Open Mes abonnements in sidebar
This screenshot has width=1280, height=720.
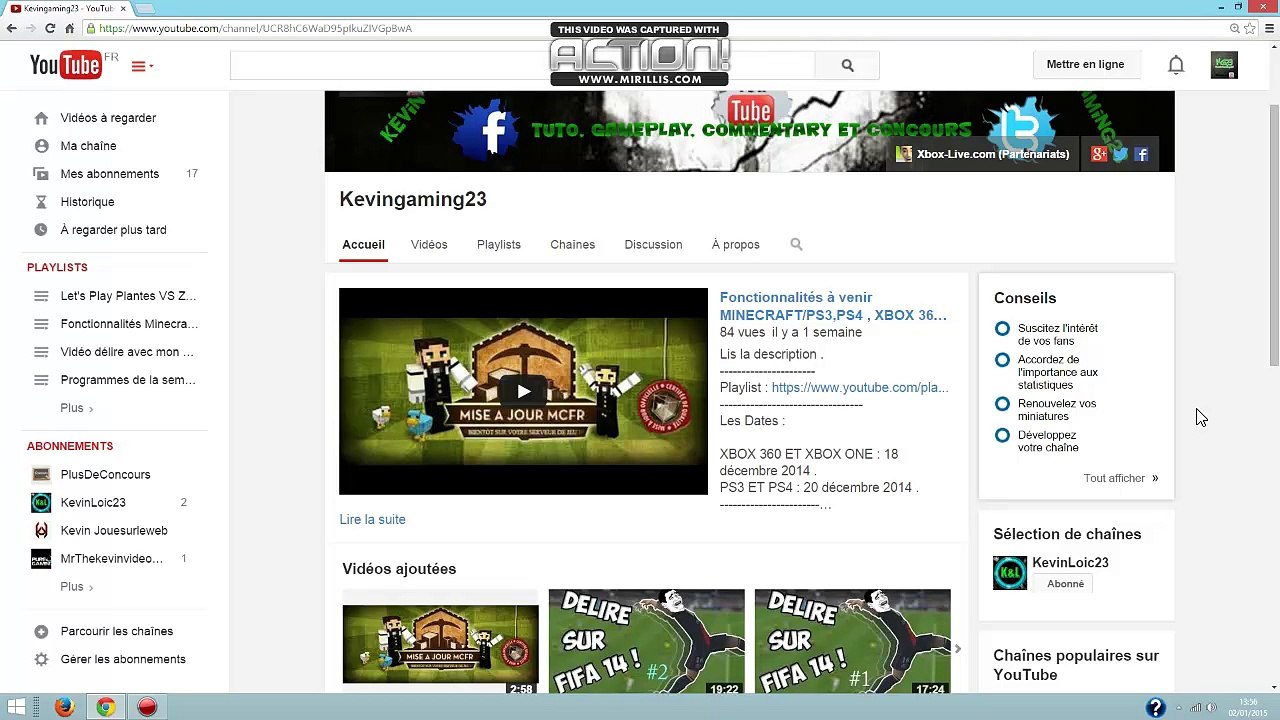click(x=109, y=174)
